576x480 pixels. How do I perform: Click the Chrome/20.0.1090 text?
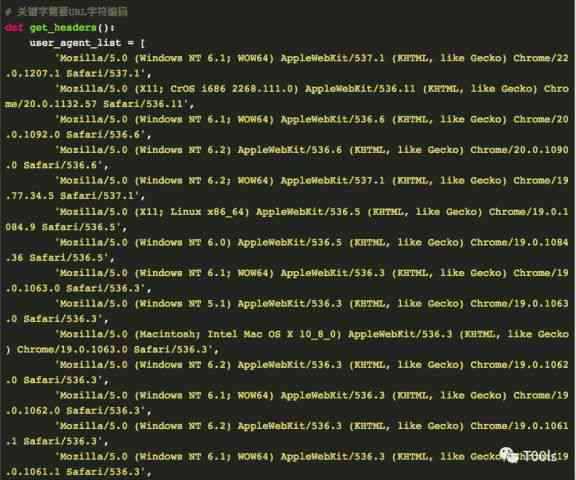(519, 150)
